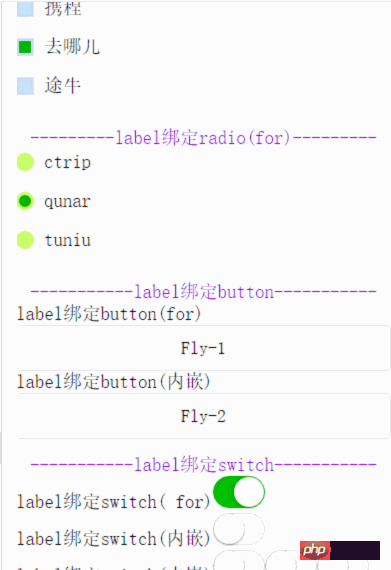Choose the tuniu radio button
391x570 pixels.
[x=25, y=240]
